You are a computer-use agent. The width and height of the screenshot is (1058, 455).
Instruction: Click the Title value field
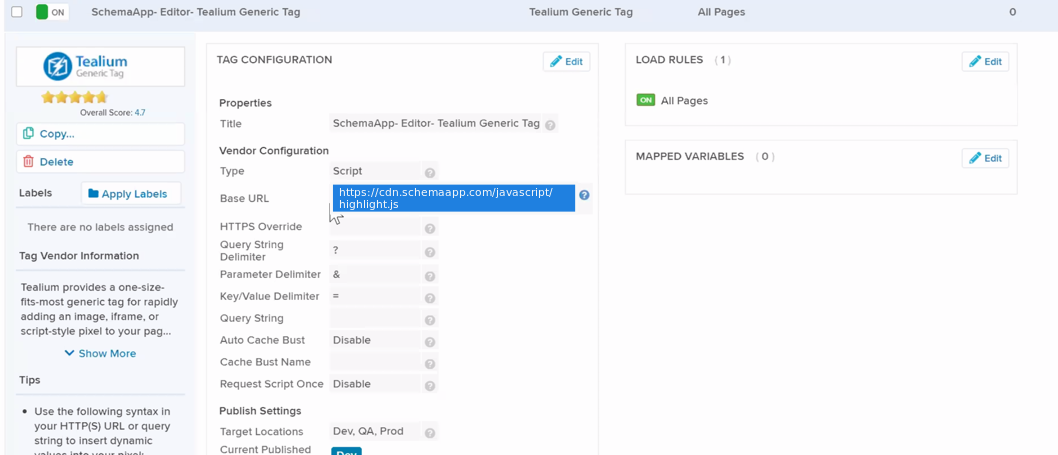coord(436,124)
